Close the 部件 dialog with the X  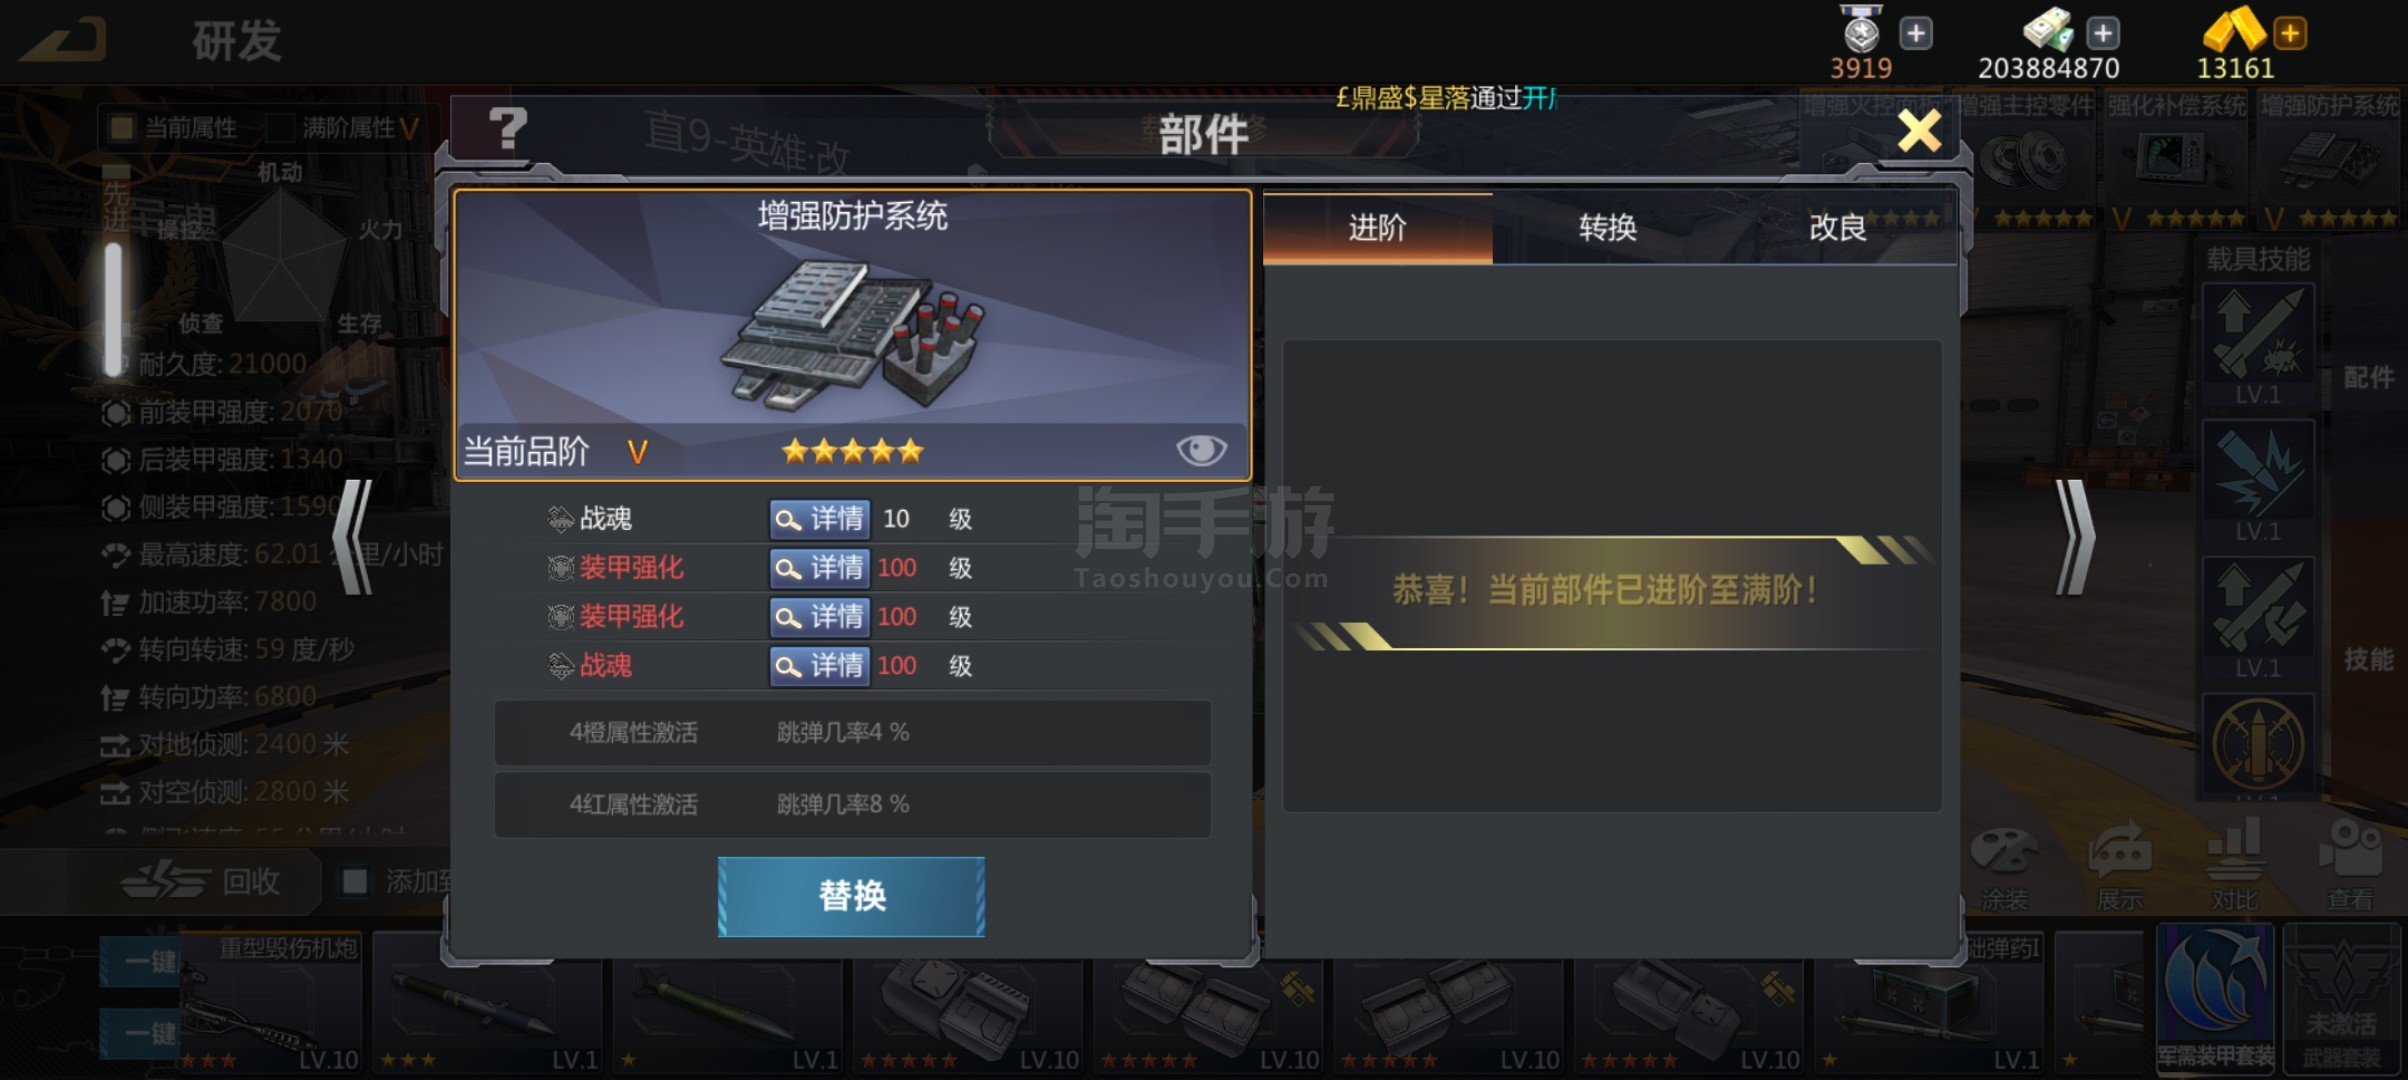point(1919,131)
